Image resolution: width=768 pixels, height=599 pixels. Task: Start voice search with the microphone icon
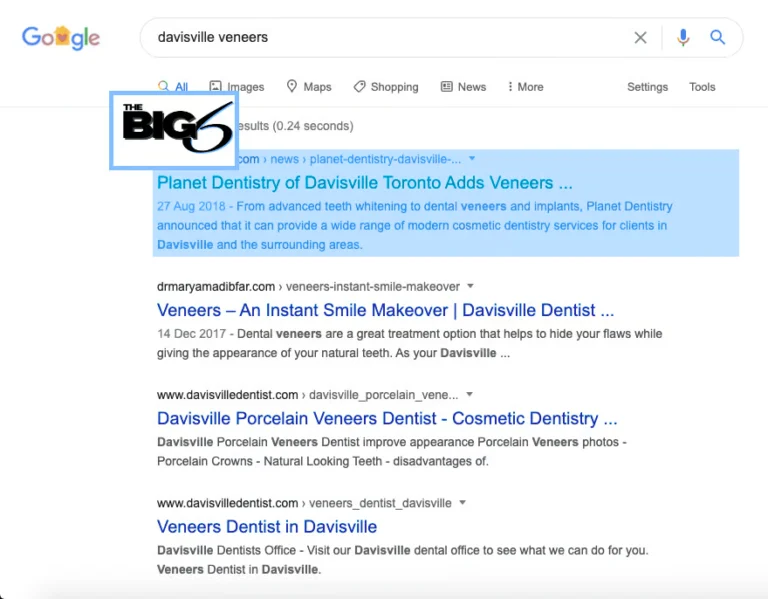683,38
